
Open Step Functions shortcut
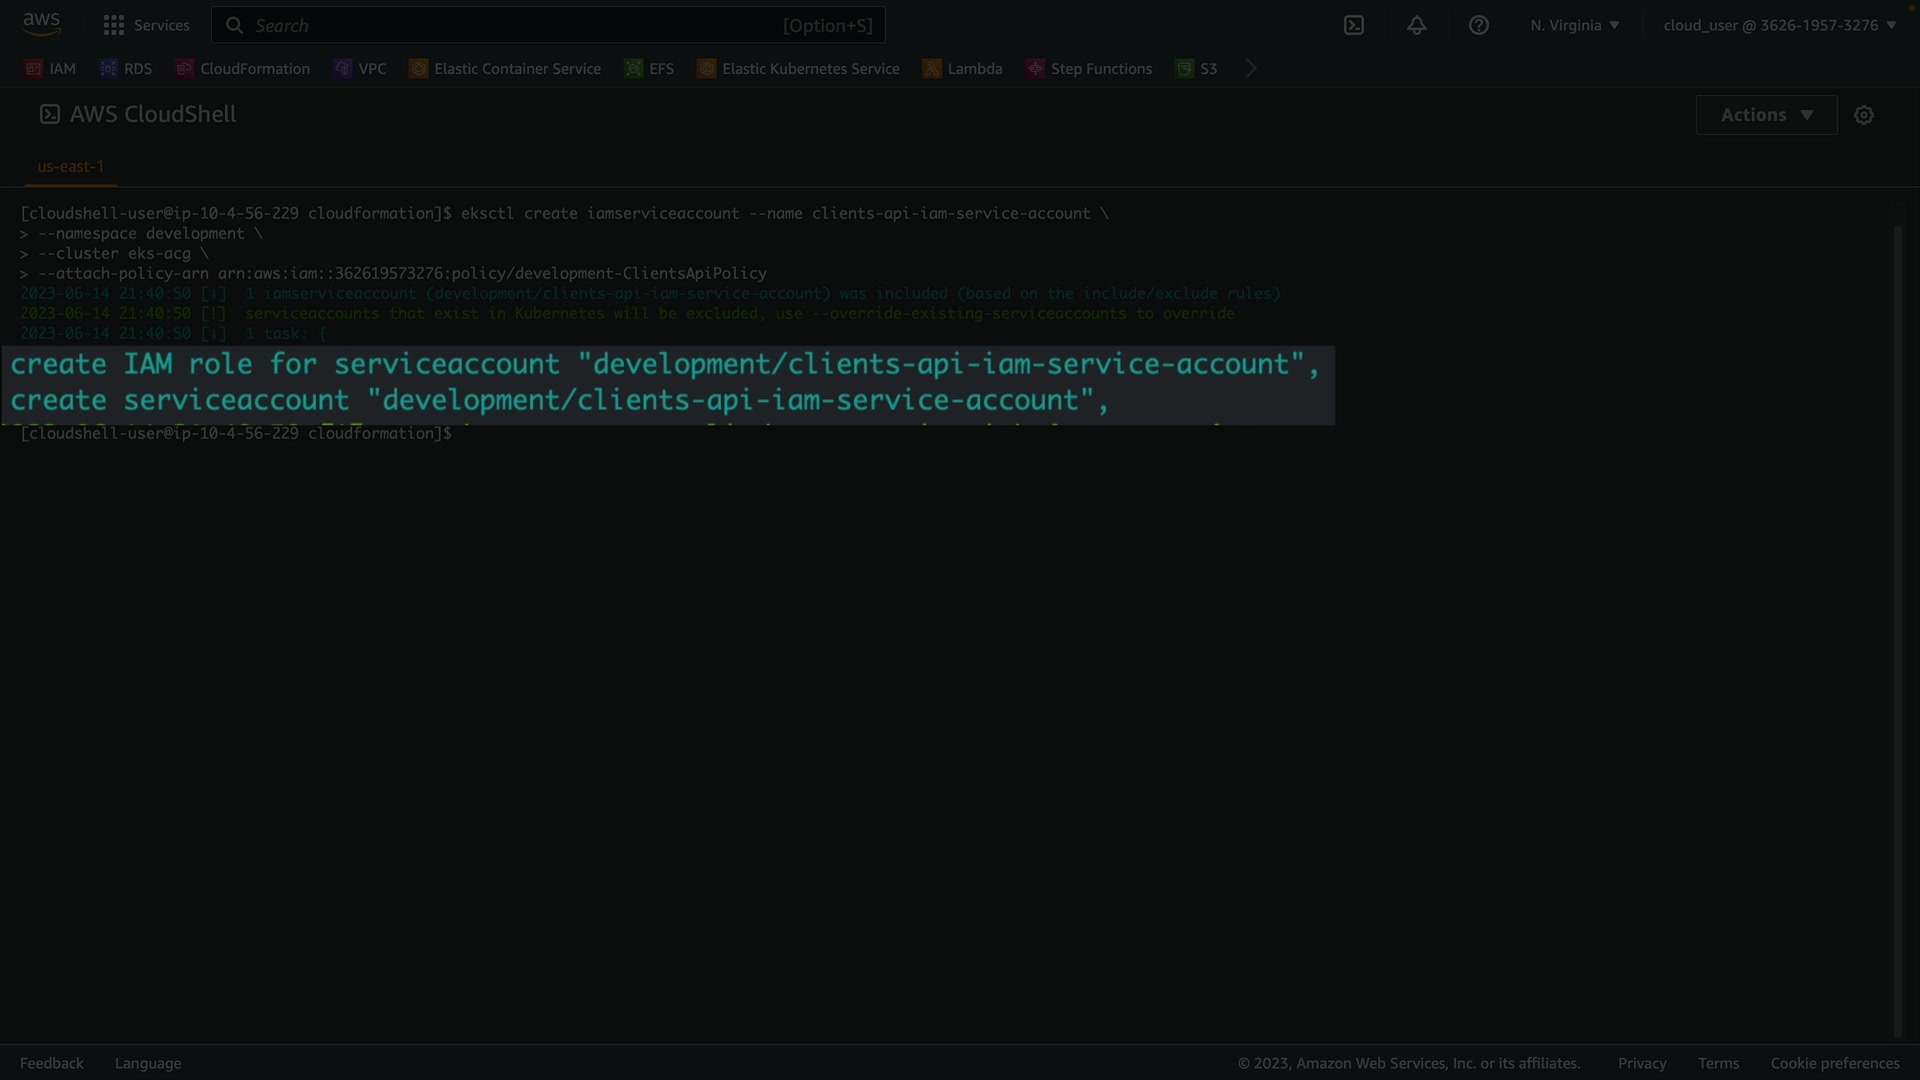(x=1089, y=68)
